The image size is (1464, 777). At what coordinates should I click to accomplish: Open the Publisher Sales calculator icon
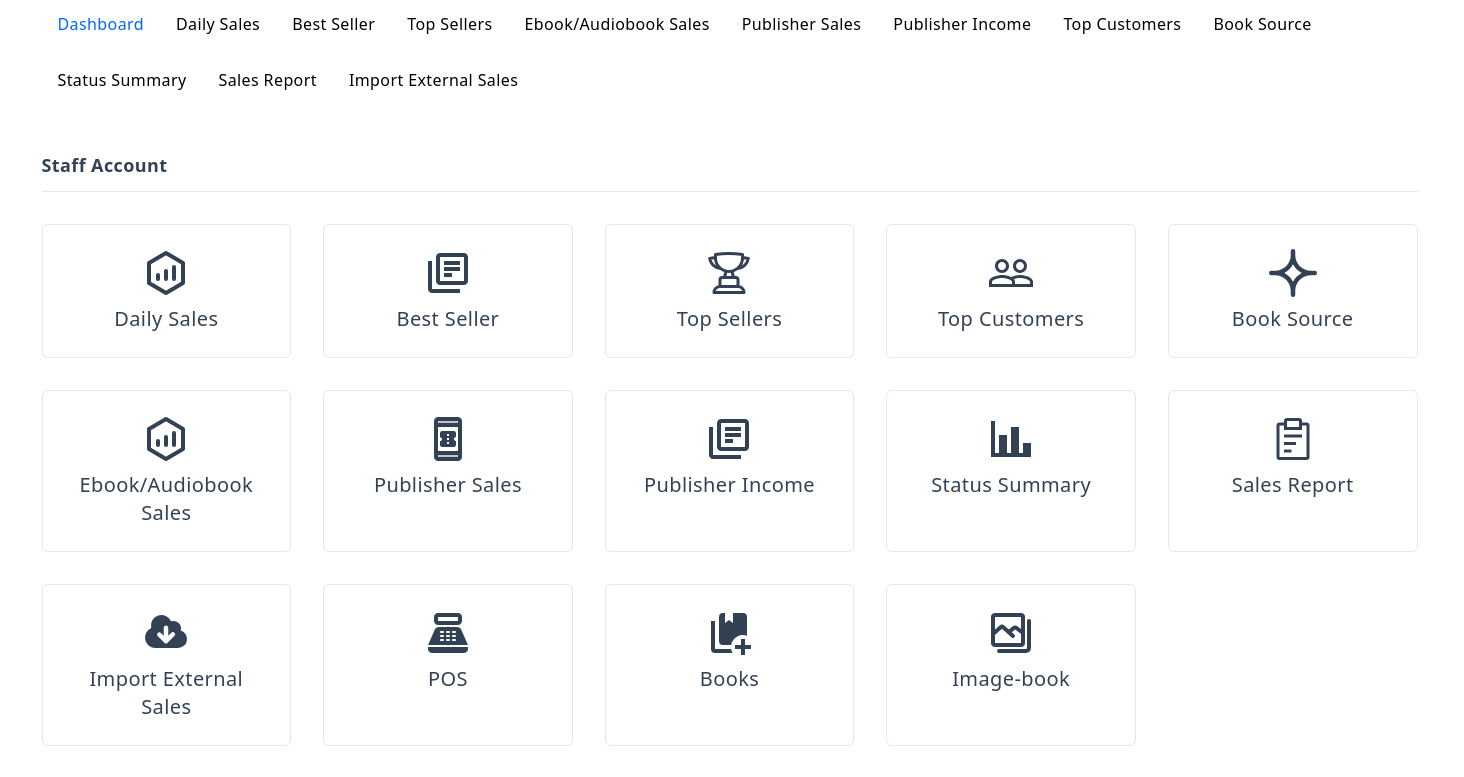coord(447,439)
